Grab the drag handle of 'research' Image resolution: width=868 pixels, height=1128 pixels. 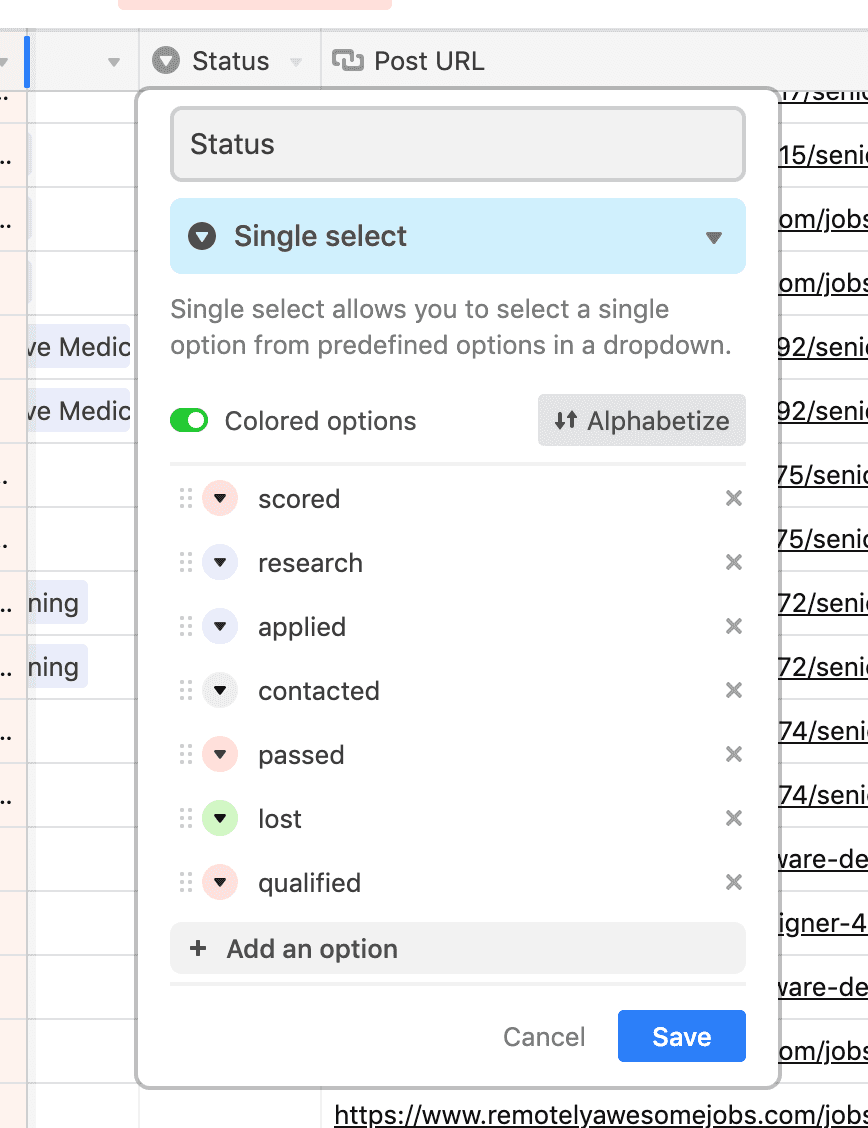[x=186, y=563]
